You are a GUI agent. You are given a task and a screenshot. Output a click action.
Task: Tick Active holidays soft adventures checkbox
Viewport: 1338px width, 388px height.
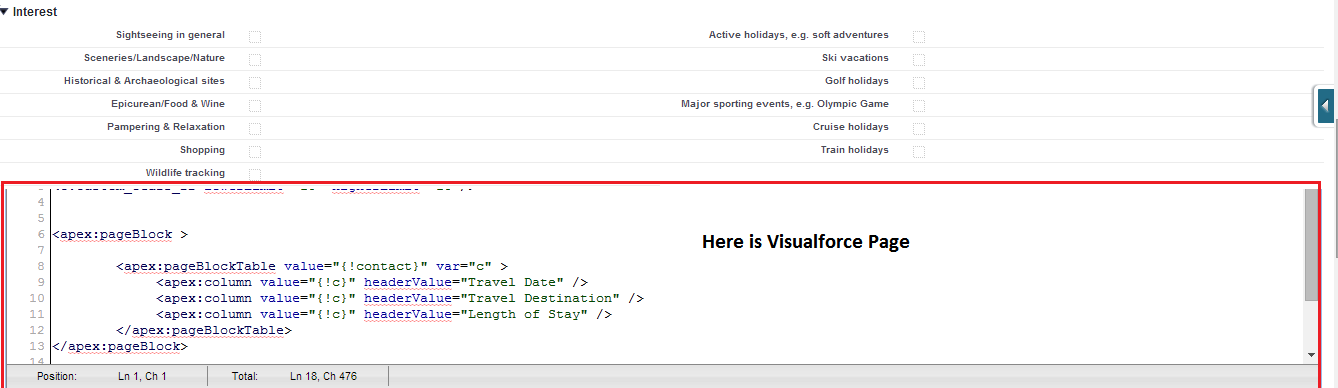[x=919, y=36]
